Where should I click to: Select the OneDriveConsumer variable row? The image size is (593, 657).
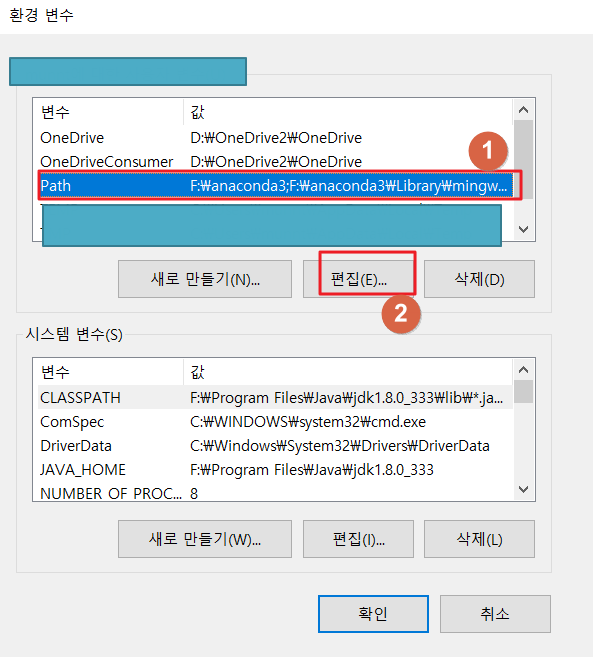(275, 162)
